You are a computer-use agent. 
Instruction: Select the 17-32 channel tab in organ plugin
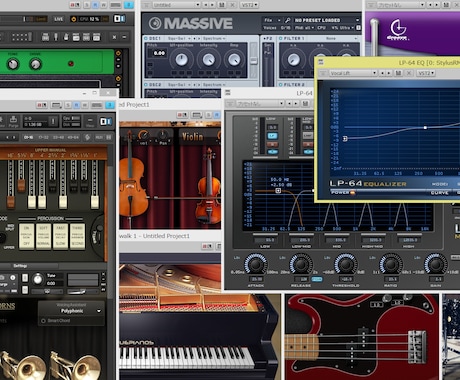coord(43,137)
